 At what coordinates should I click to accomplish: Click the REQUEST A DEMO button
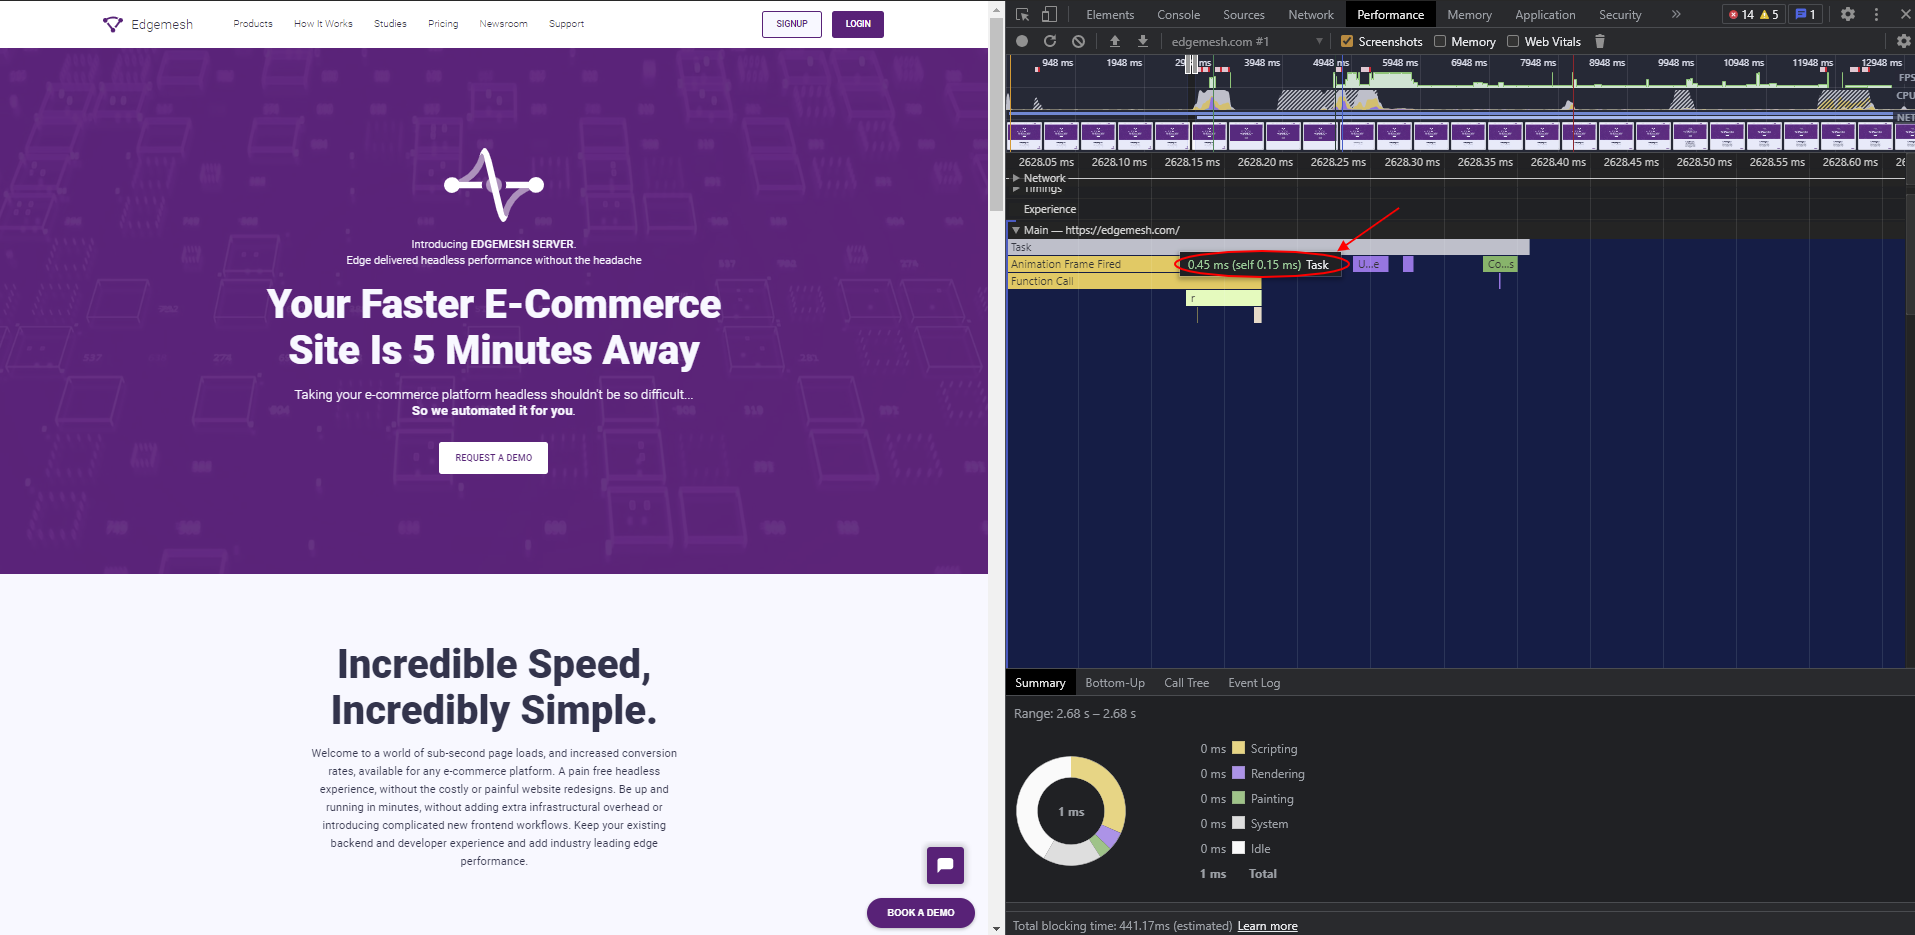pyautogui.click(x=493, y=458)
